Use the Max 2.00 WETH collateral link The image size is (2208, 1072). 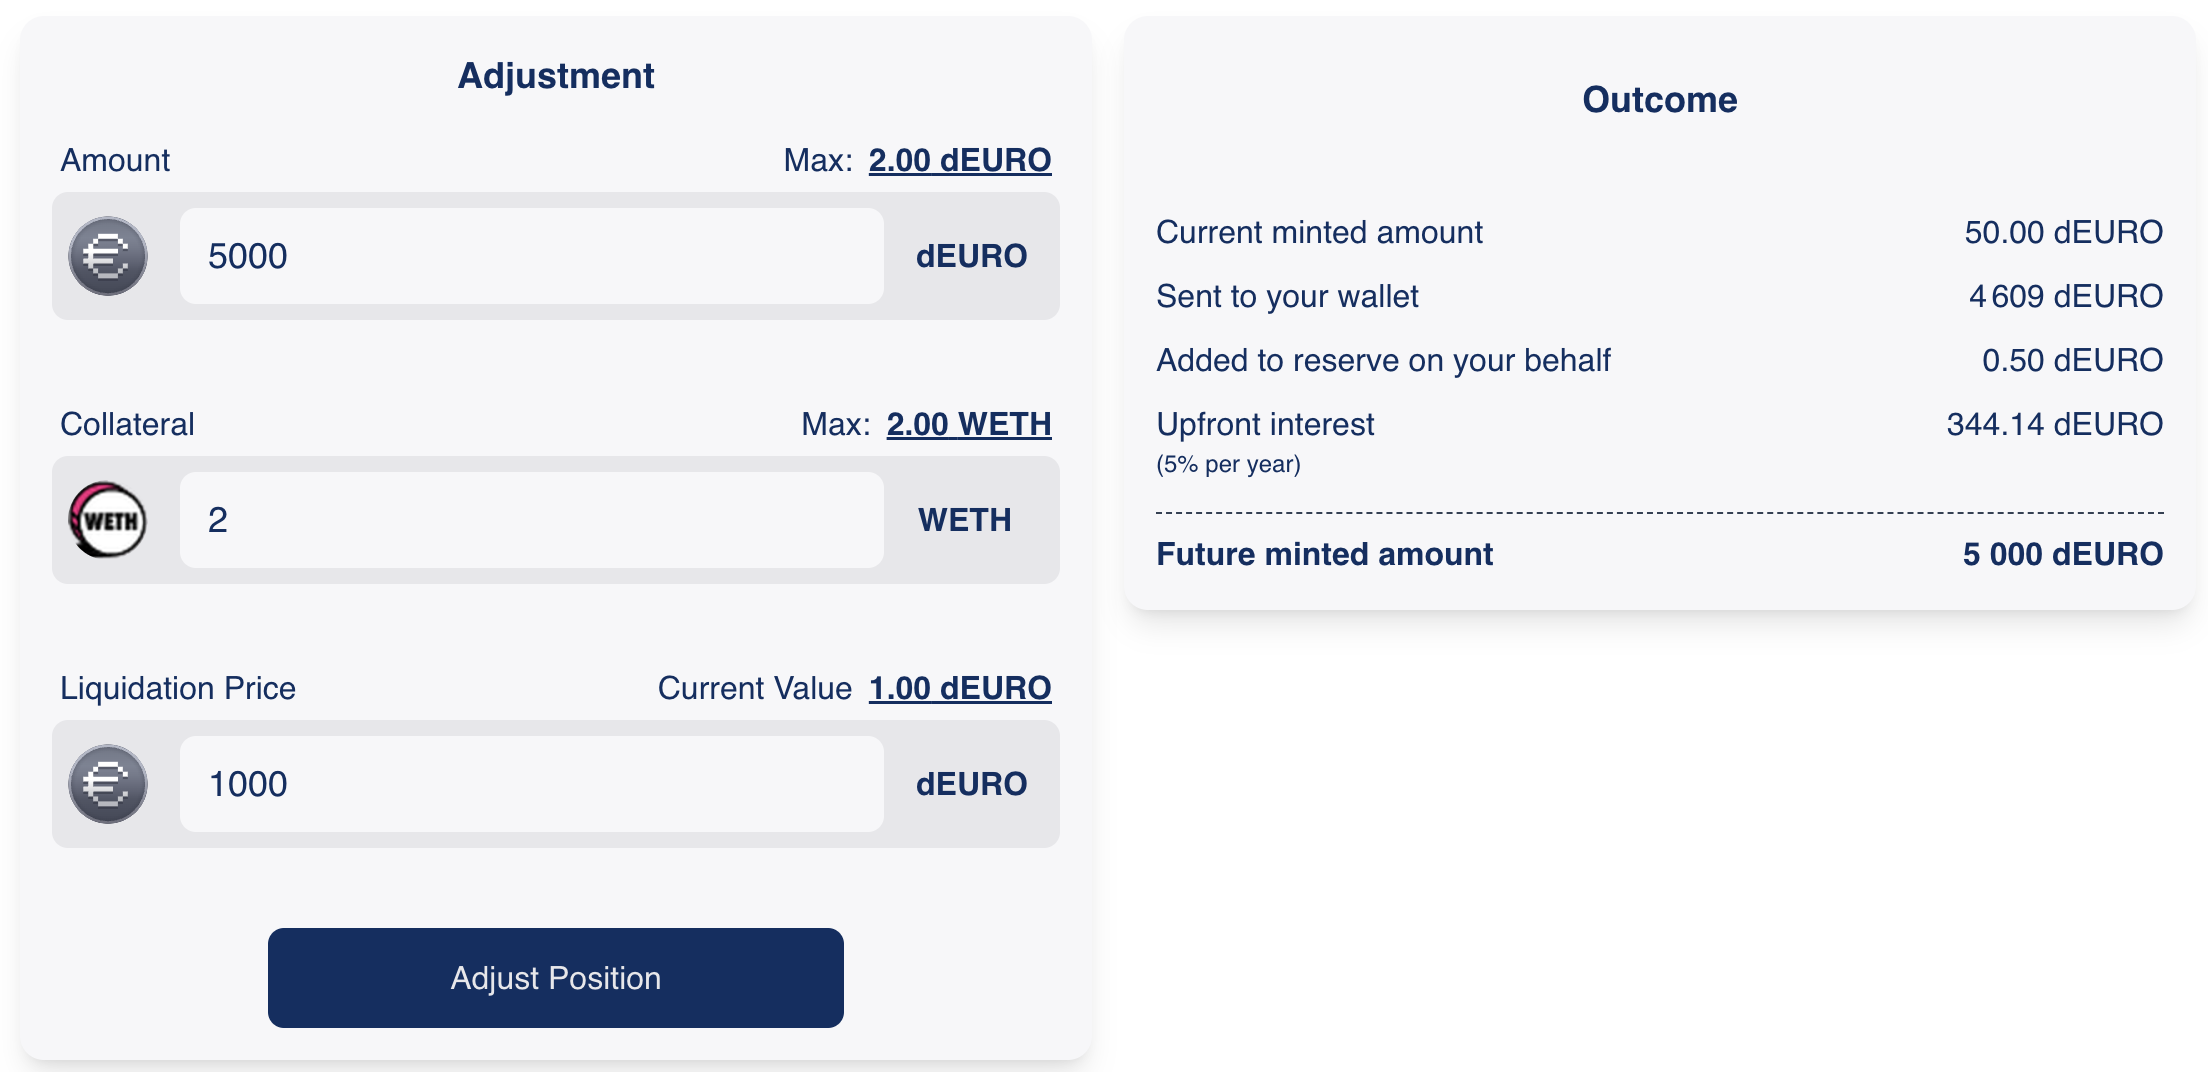(x=968, y=424)
